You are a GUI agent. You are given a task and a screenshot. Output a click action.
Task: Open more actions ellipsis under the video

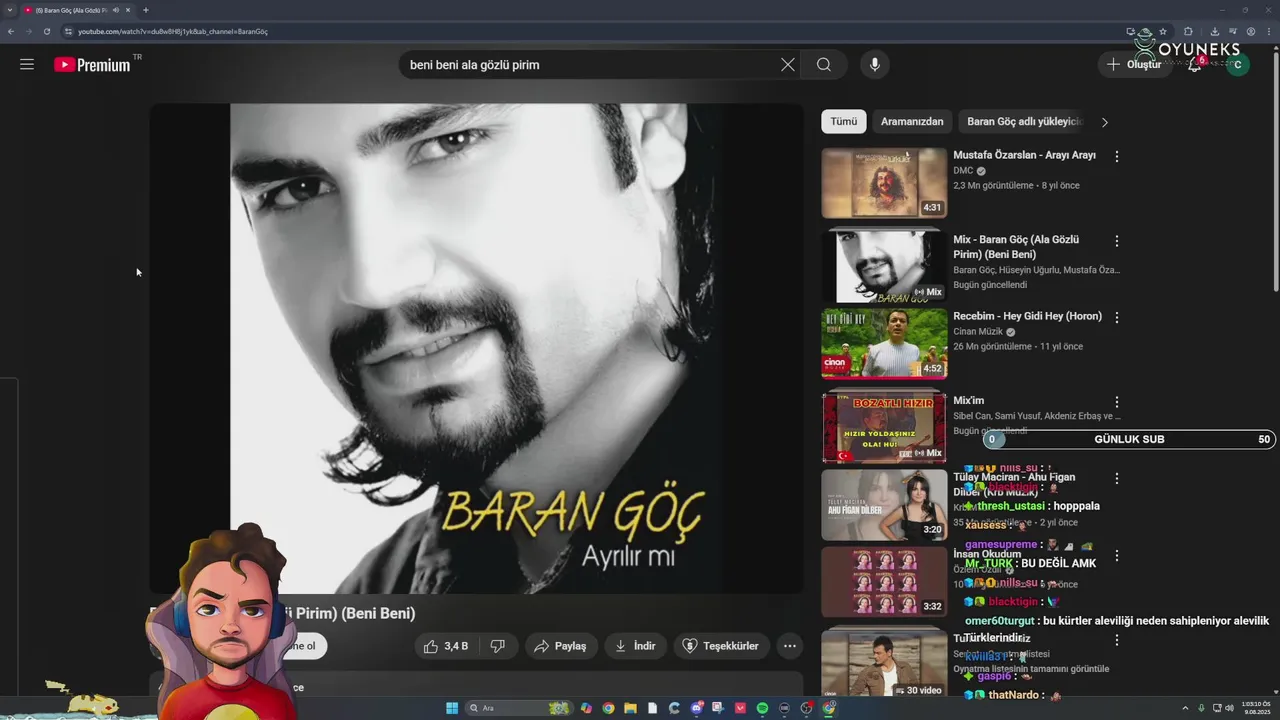(790, 646)
